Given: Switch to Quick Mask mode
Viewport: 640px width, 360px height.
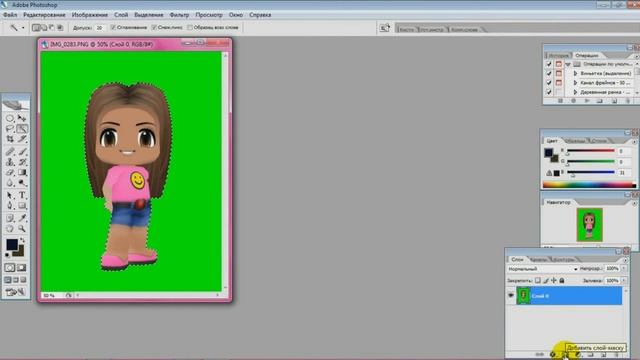Looking at the screenshot, I should 22,268.
